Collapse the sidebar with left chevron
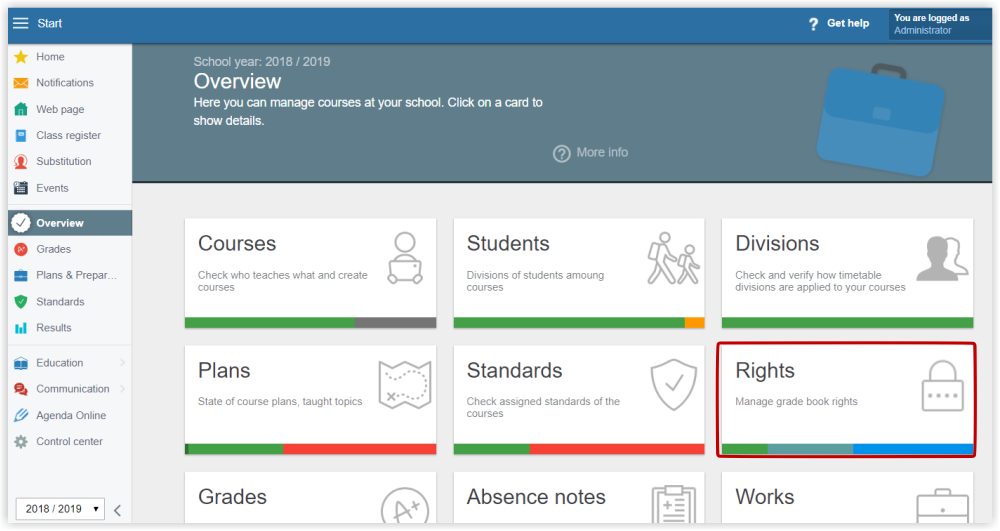Image resolution: width=1000 pixels, height=531 pixels. [117, 510]
